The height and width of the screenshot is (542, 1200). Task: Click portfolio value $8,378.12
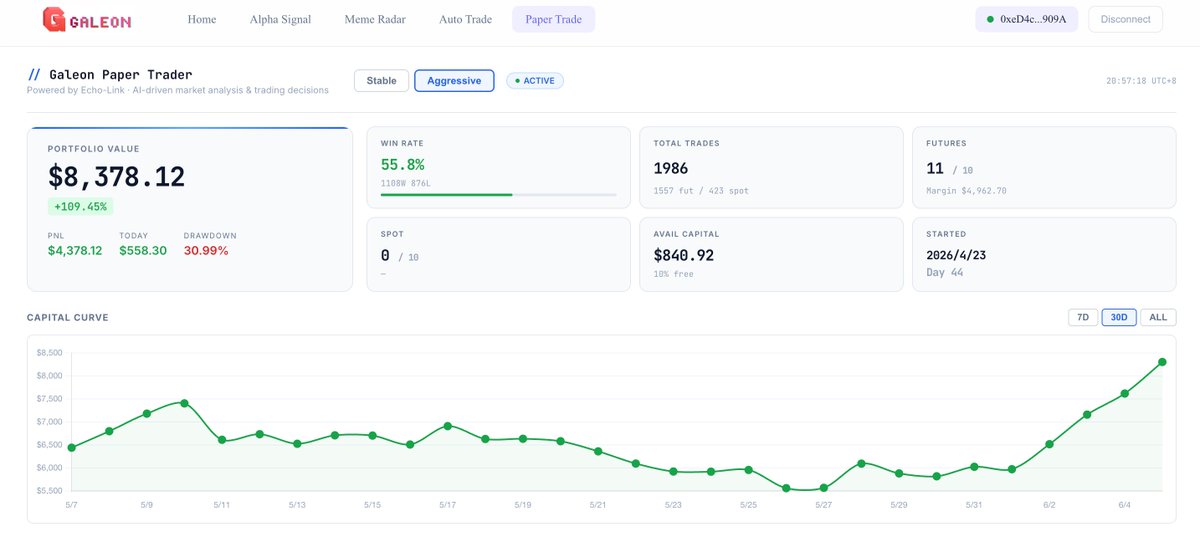click(117, 177)
